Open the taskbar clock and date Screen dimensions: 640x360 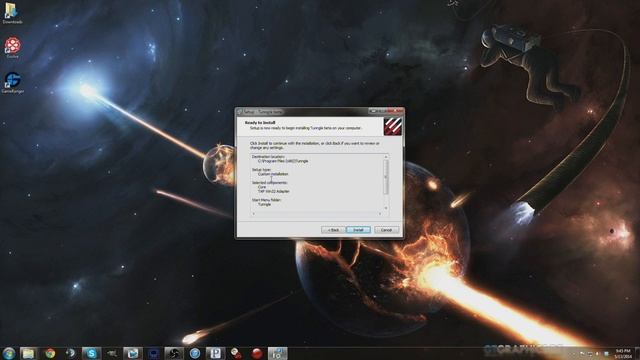pyautogui.click(x=623, y=353)
